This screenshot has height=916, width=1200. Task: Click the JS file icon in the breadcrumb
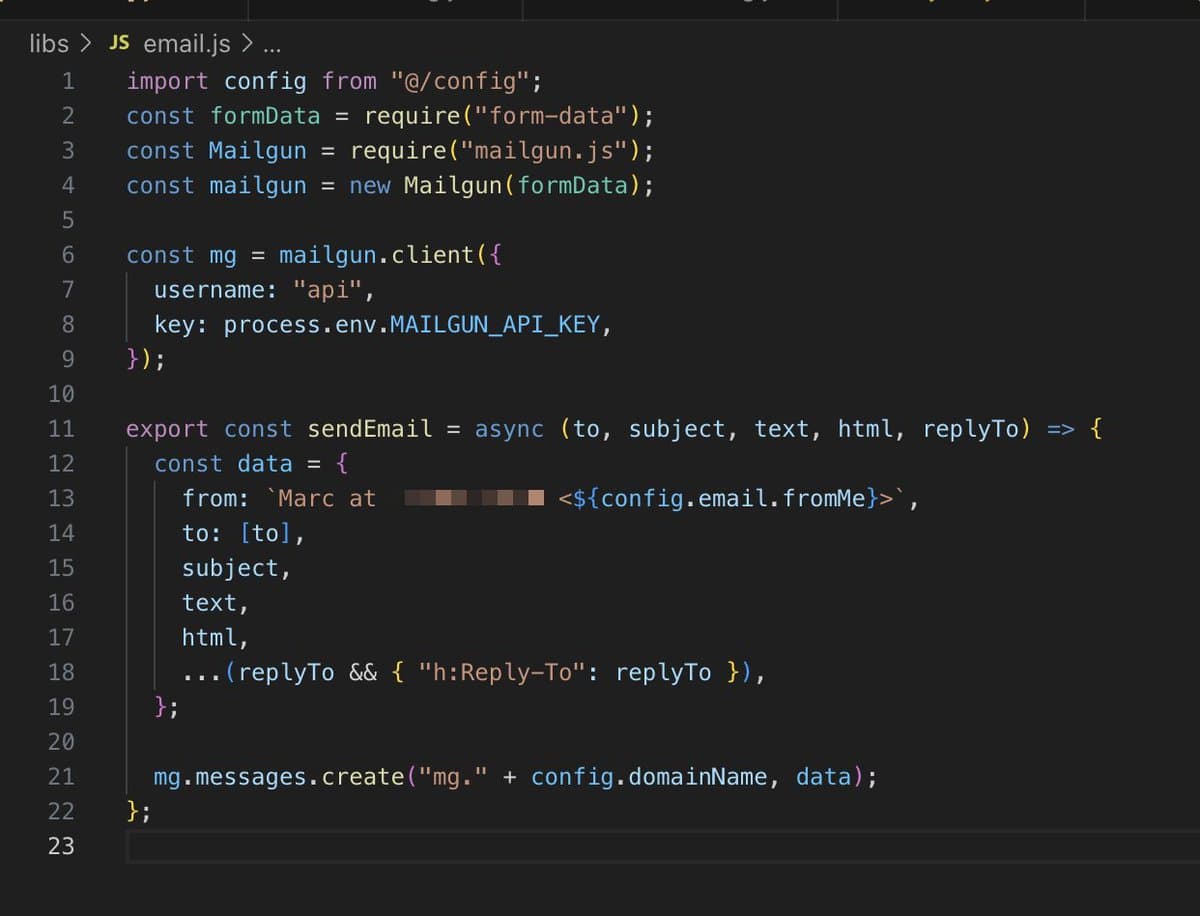click(119, 43)
